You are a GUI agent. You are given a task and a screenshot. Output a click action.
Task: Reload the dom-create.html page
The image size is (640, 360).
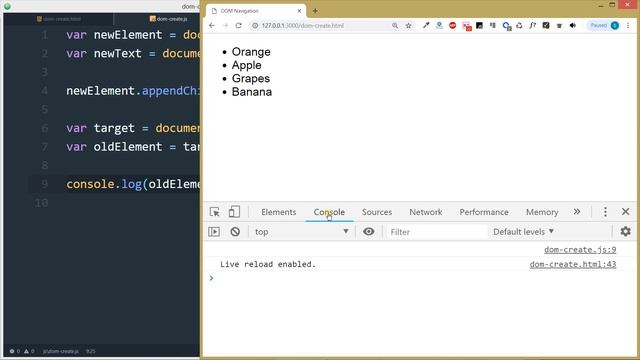point(238,25)
